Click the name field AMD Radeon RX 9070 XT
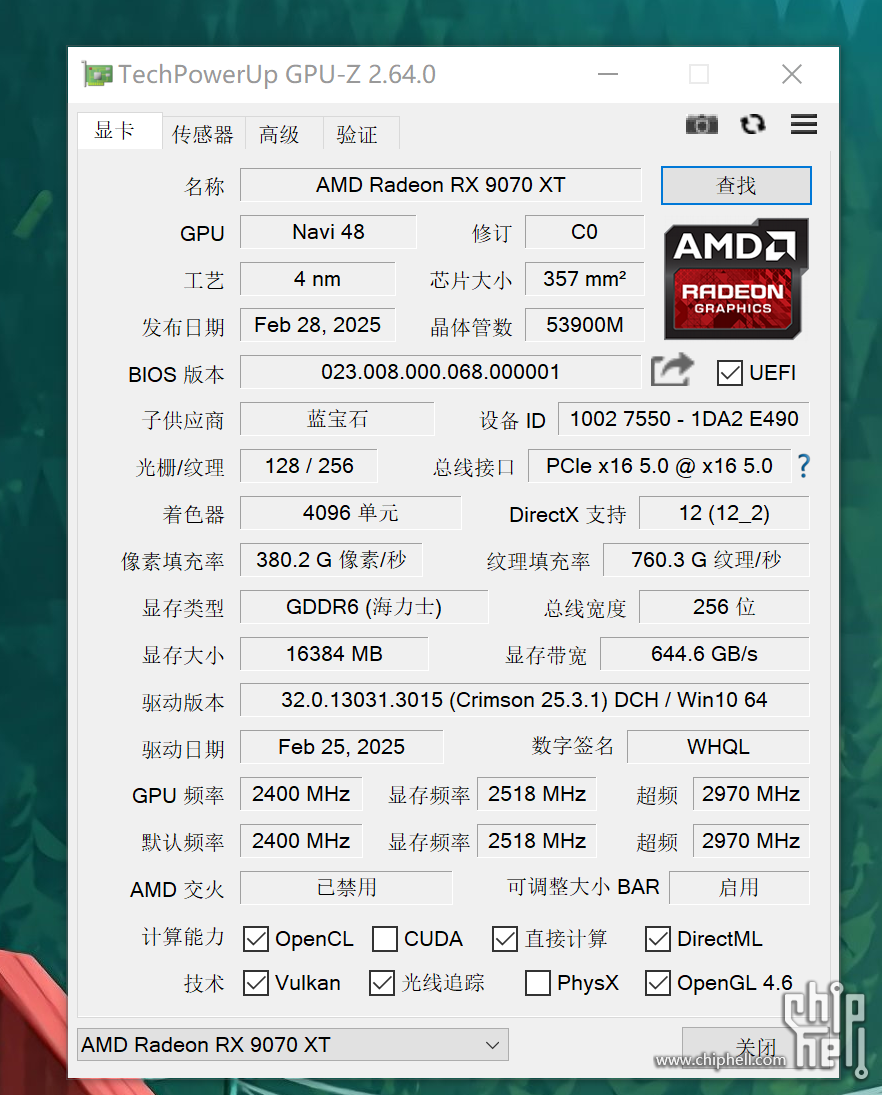Screen dimensions: 882x1095 click(441, 185)
